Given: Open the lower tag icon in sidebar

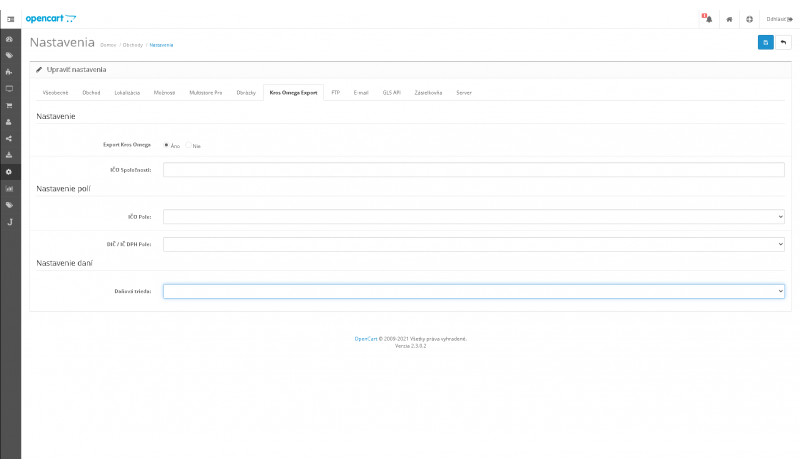Looking at the screenshot, I should pyautogui.click(x=9, y=205).
